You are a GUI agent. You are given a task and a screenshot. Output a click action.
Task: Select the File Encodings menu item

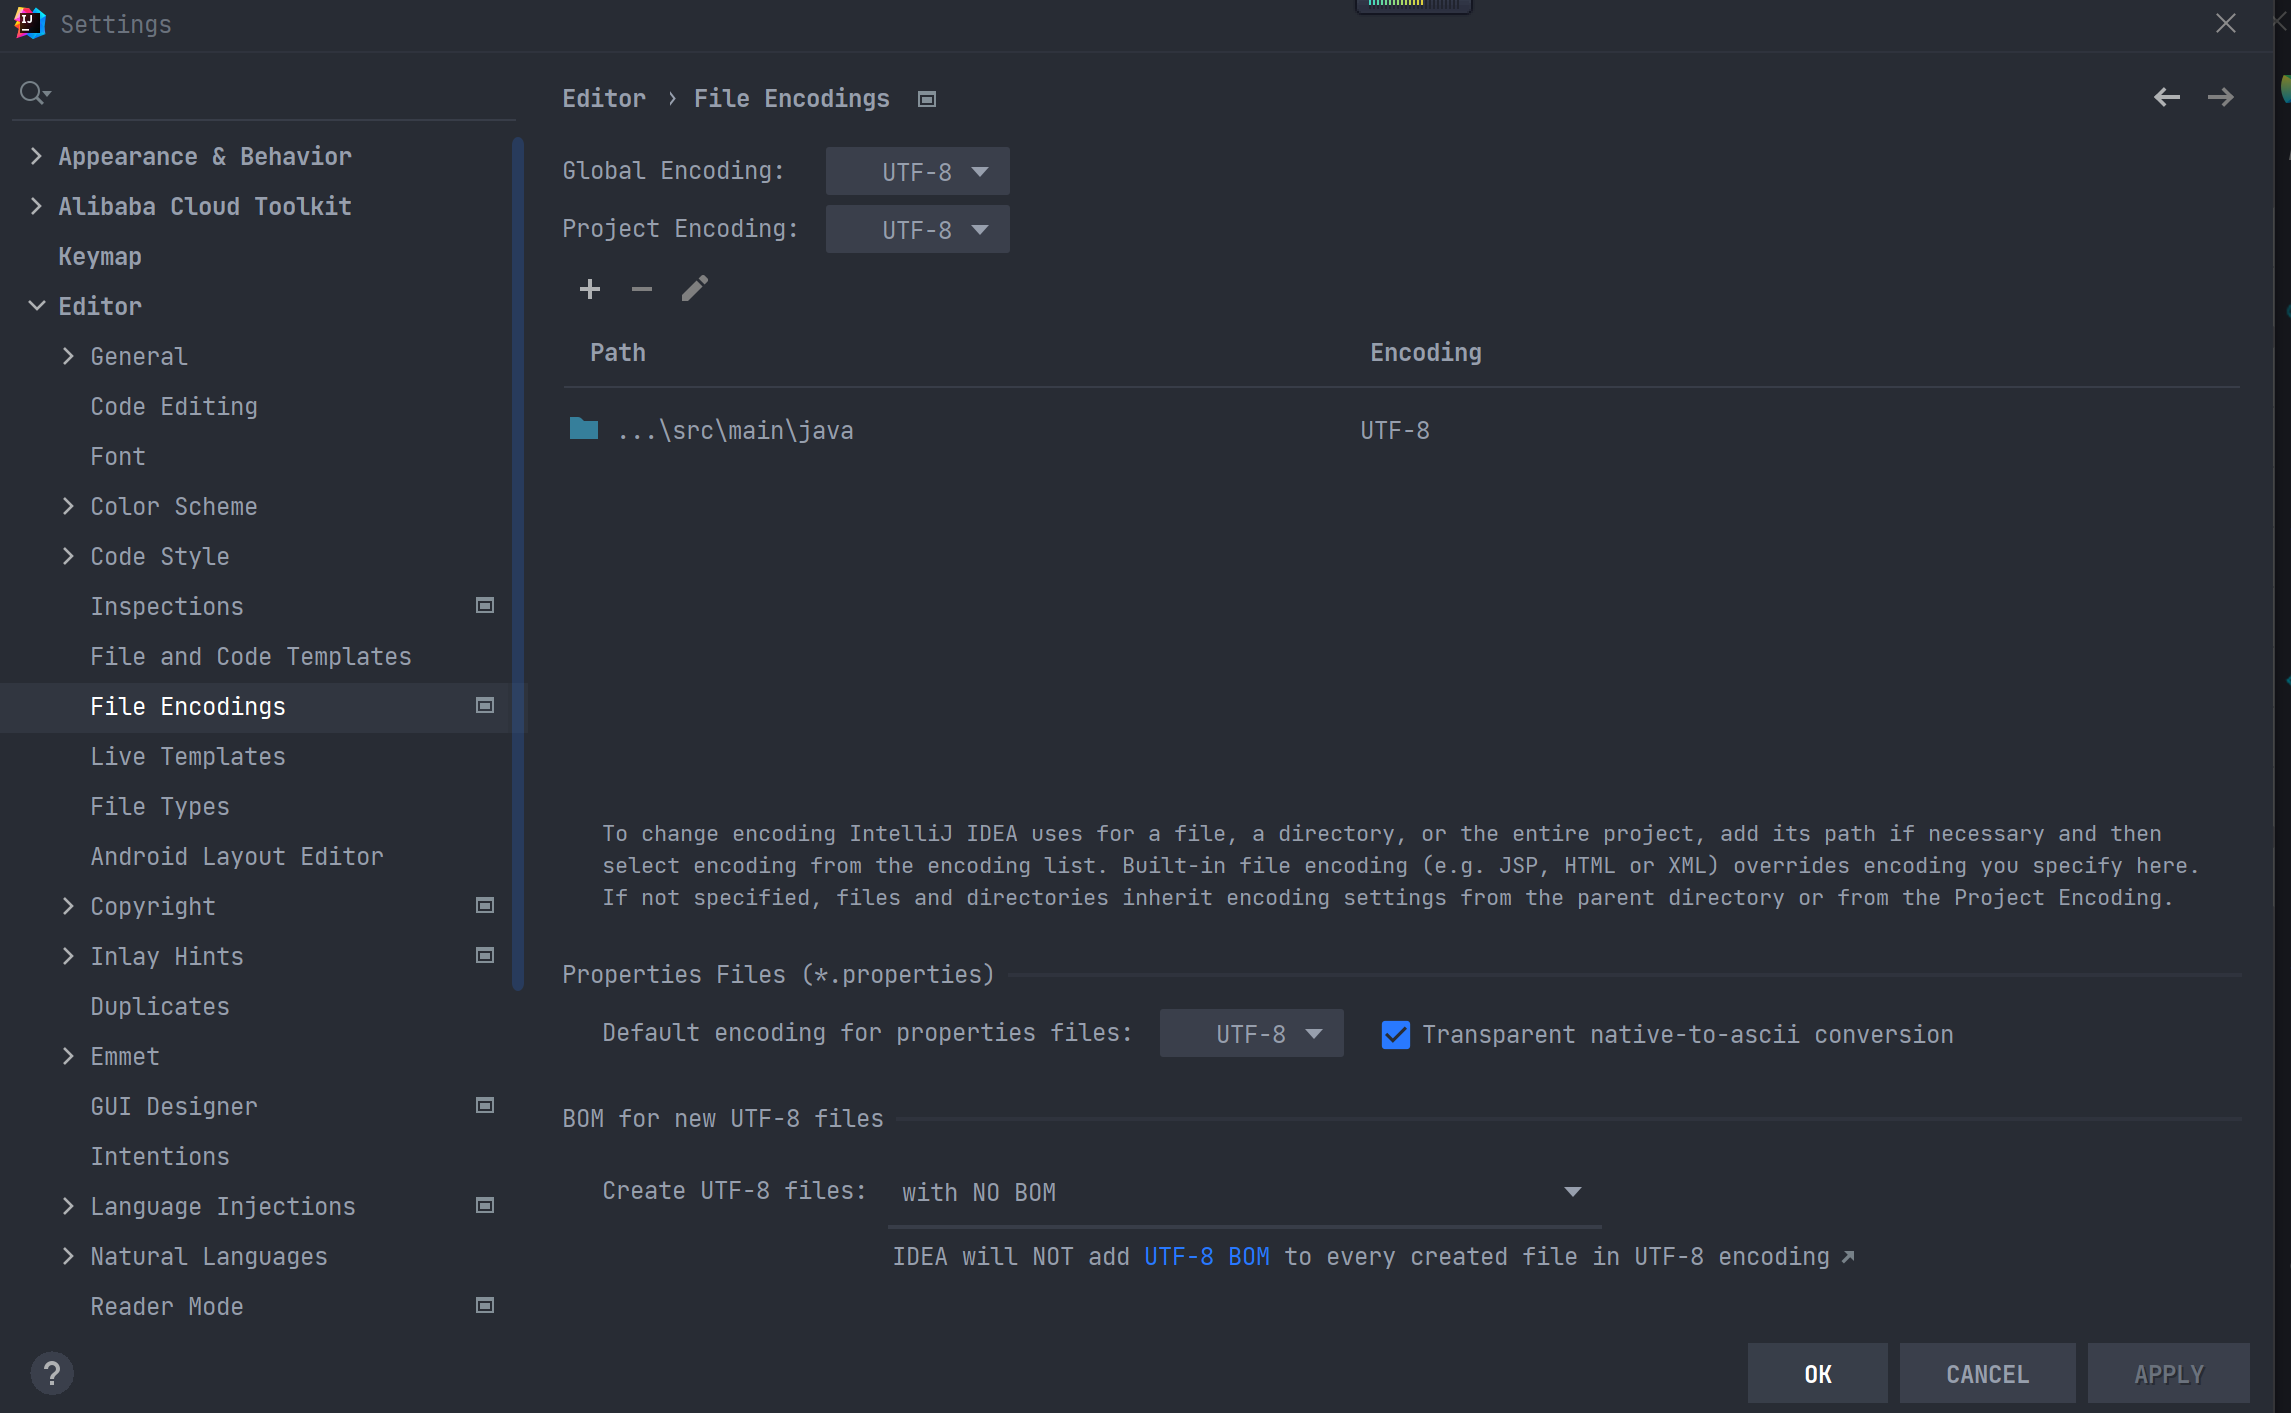click(188, 706)
